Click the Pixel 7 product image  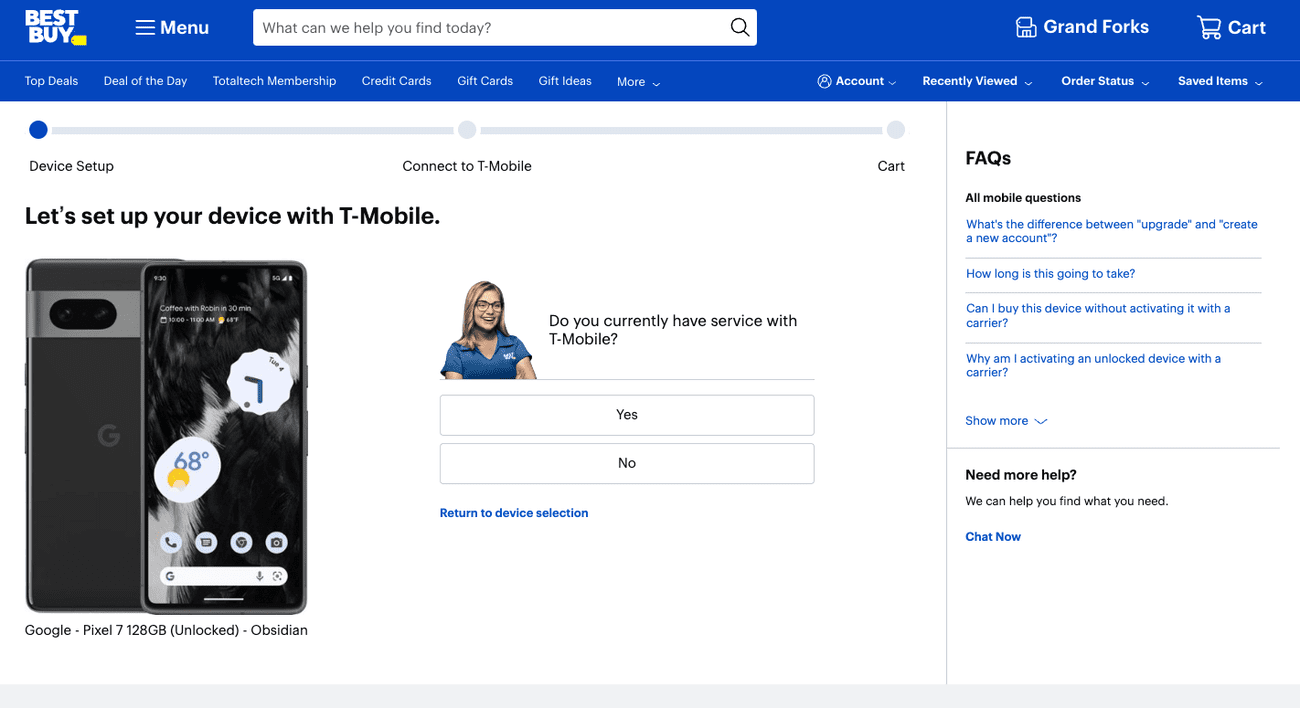point(166,437)
